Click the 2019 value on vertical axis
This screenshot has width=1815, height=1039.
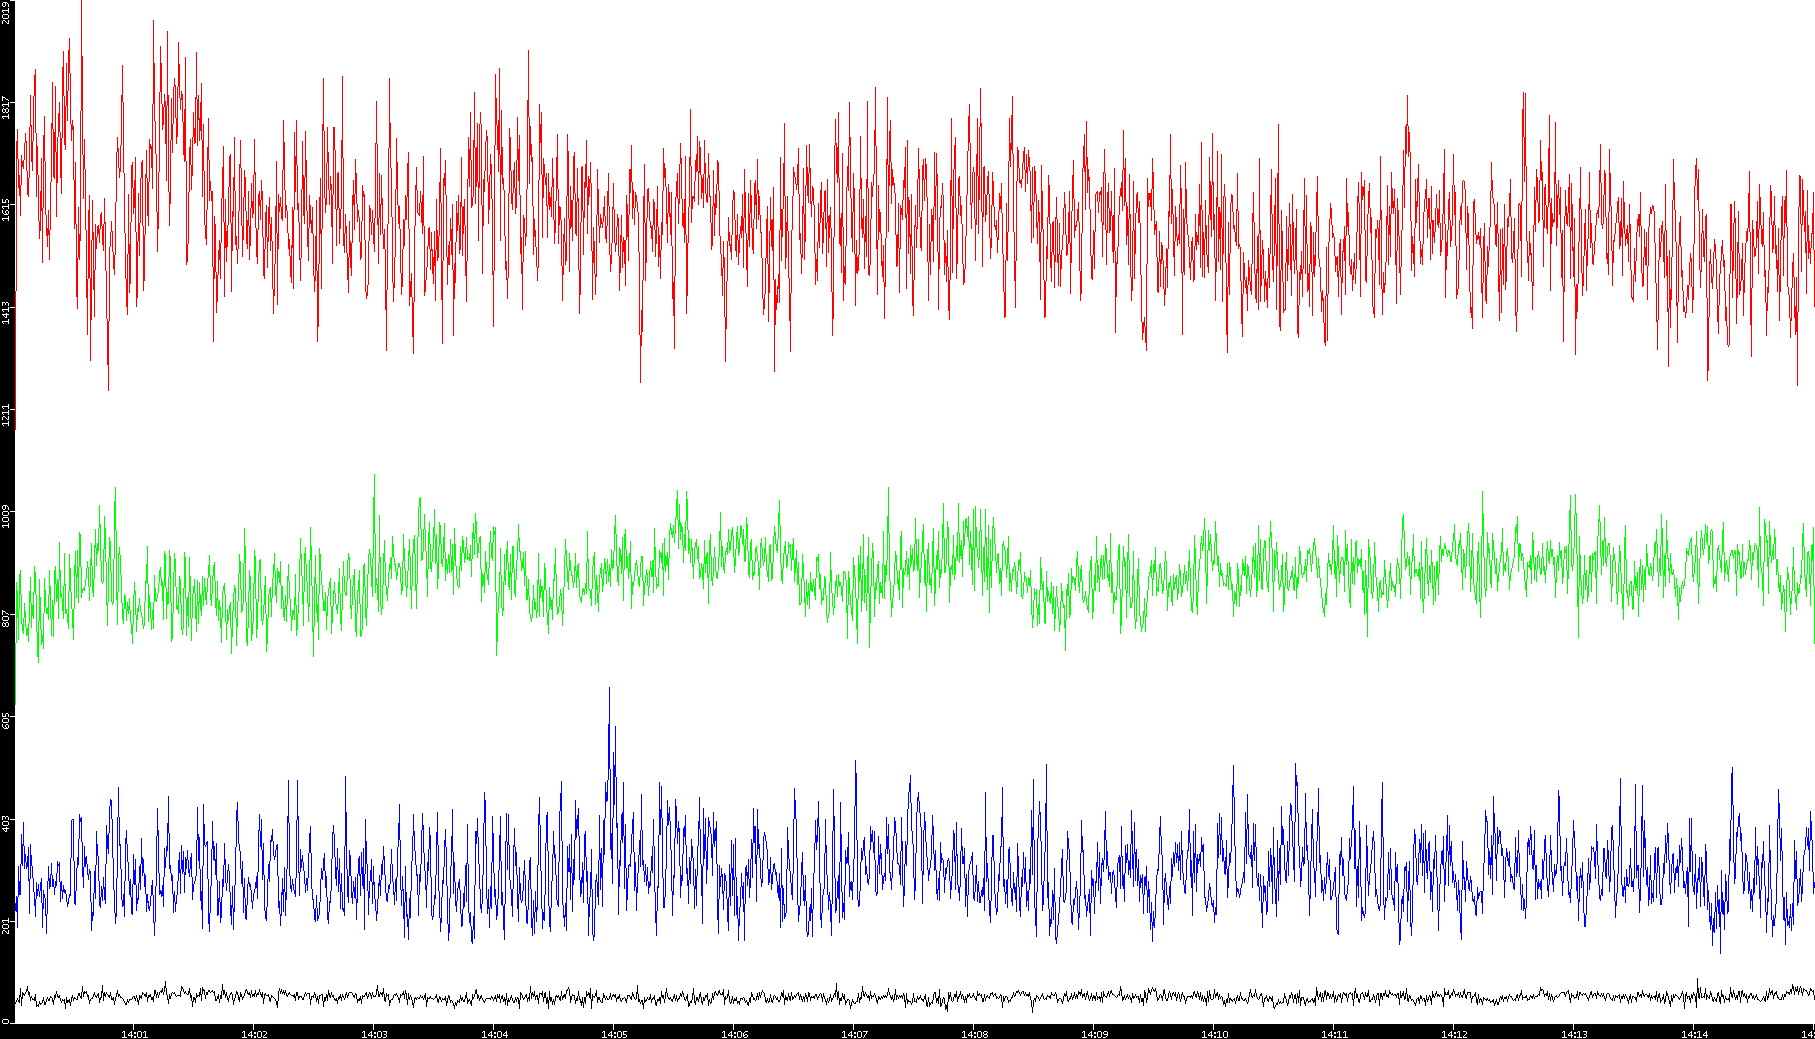(6, 12)
